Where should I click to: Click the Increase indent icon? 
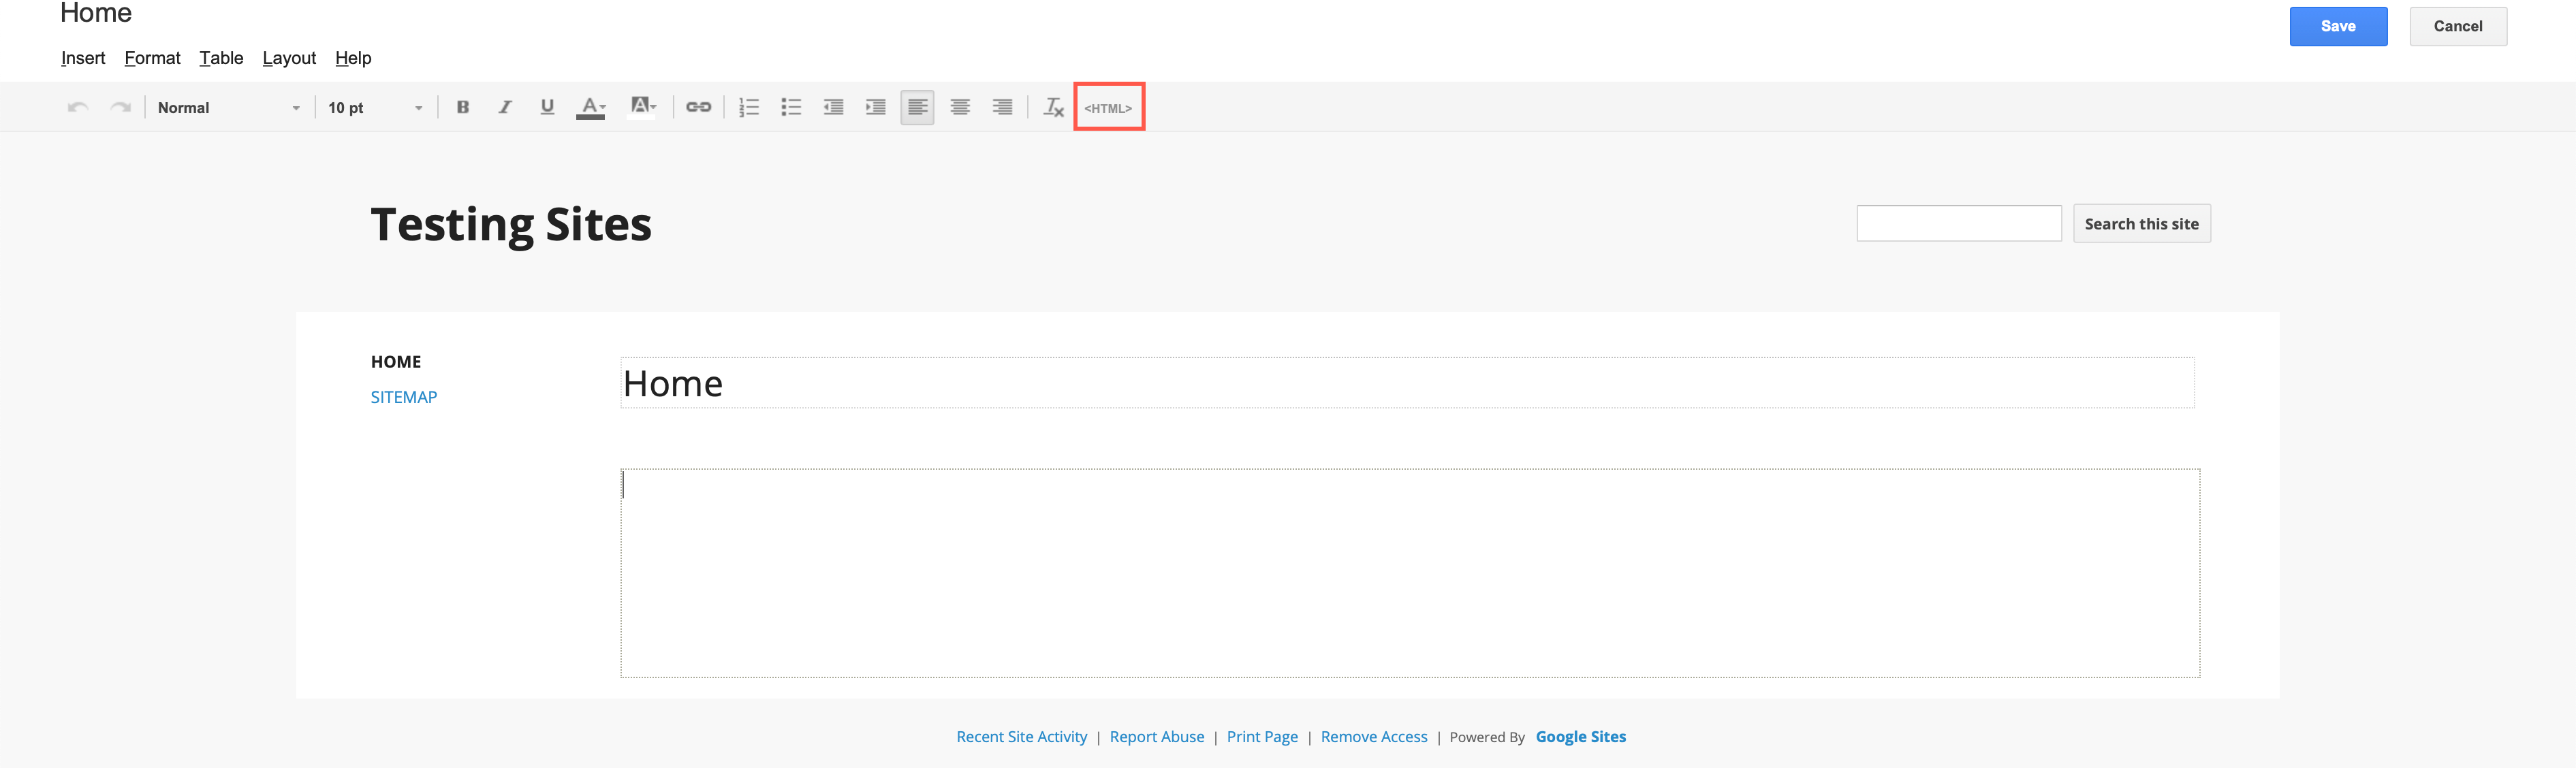point(875,107)
